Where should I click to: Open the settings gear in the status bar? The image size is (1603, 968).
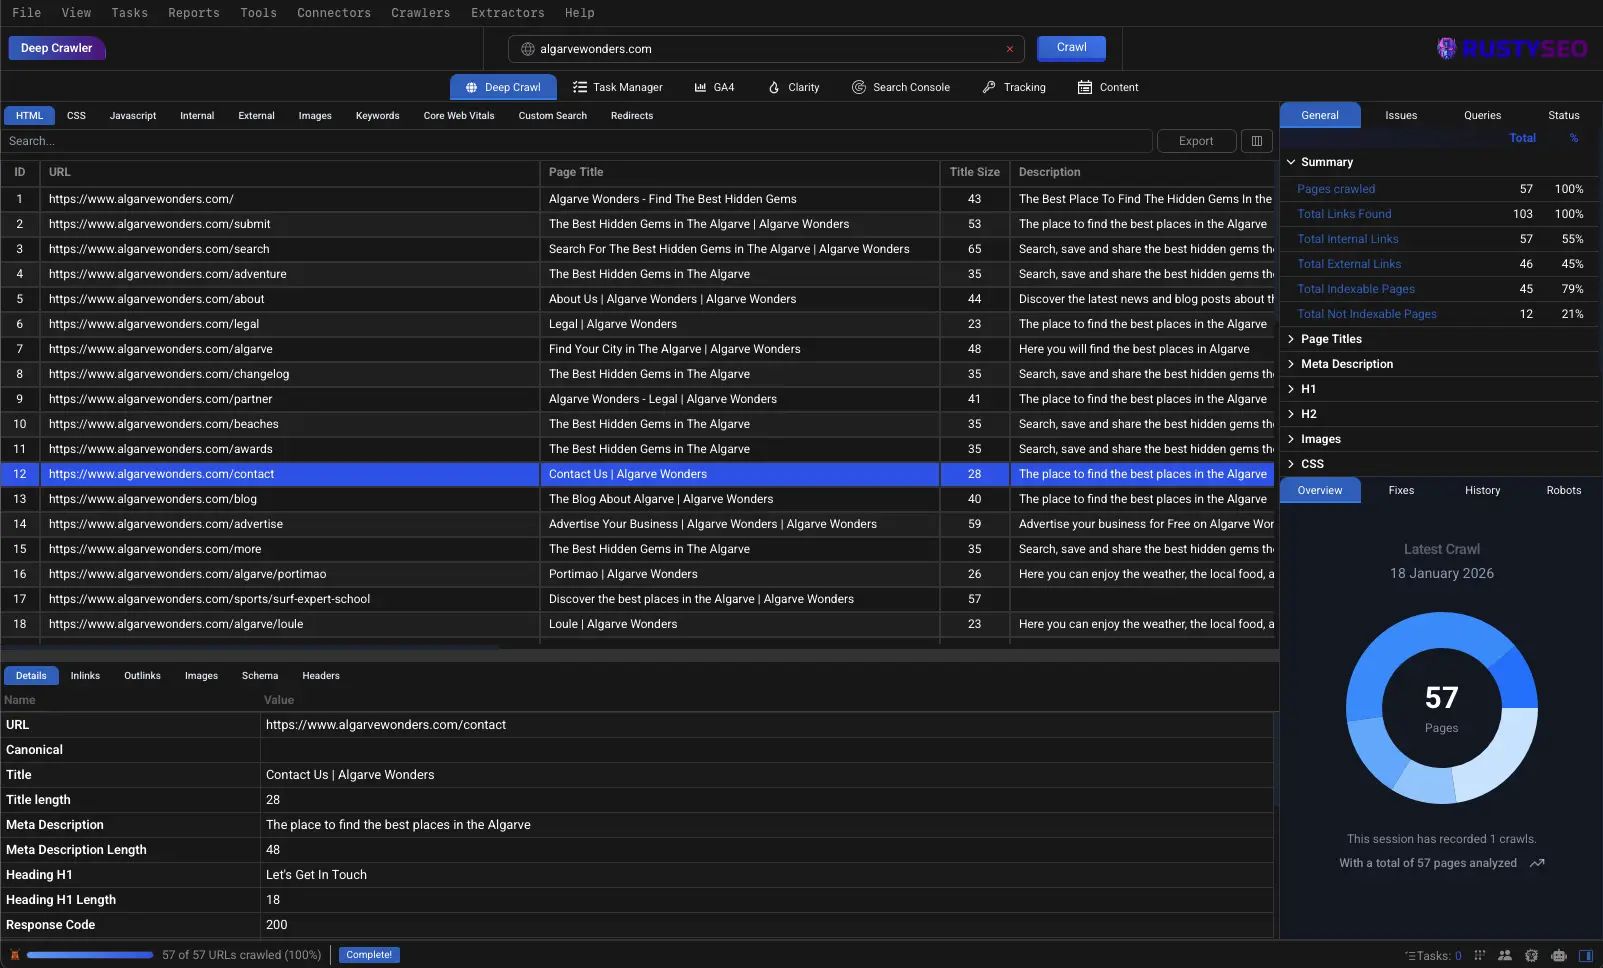click(1531, 955)
